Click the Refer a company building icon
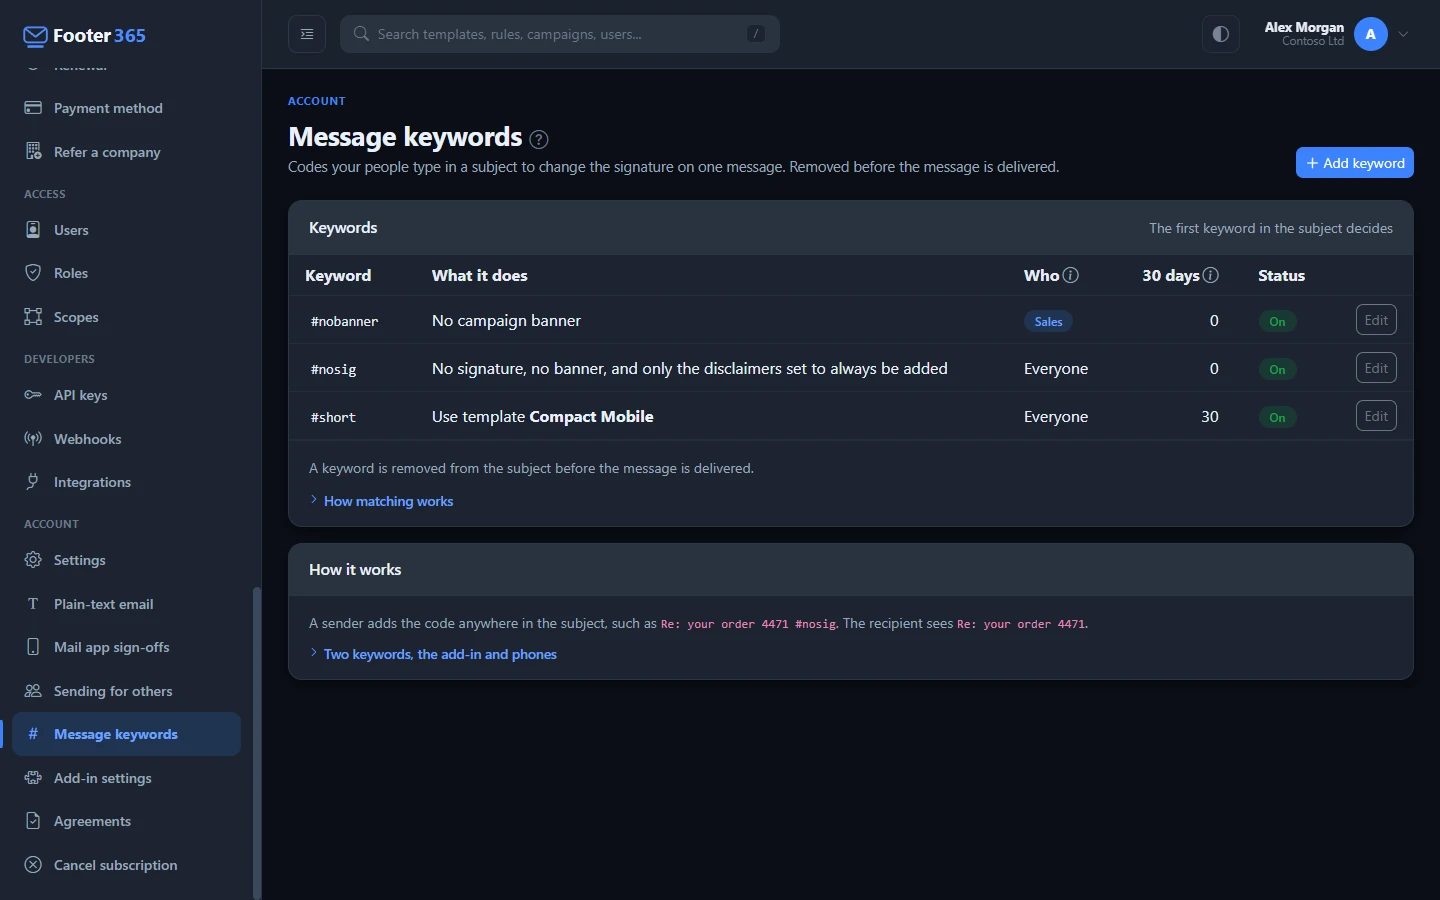Viewport: 1440px width, 900px height. coord(33,152)
